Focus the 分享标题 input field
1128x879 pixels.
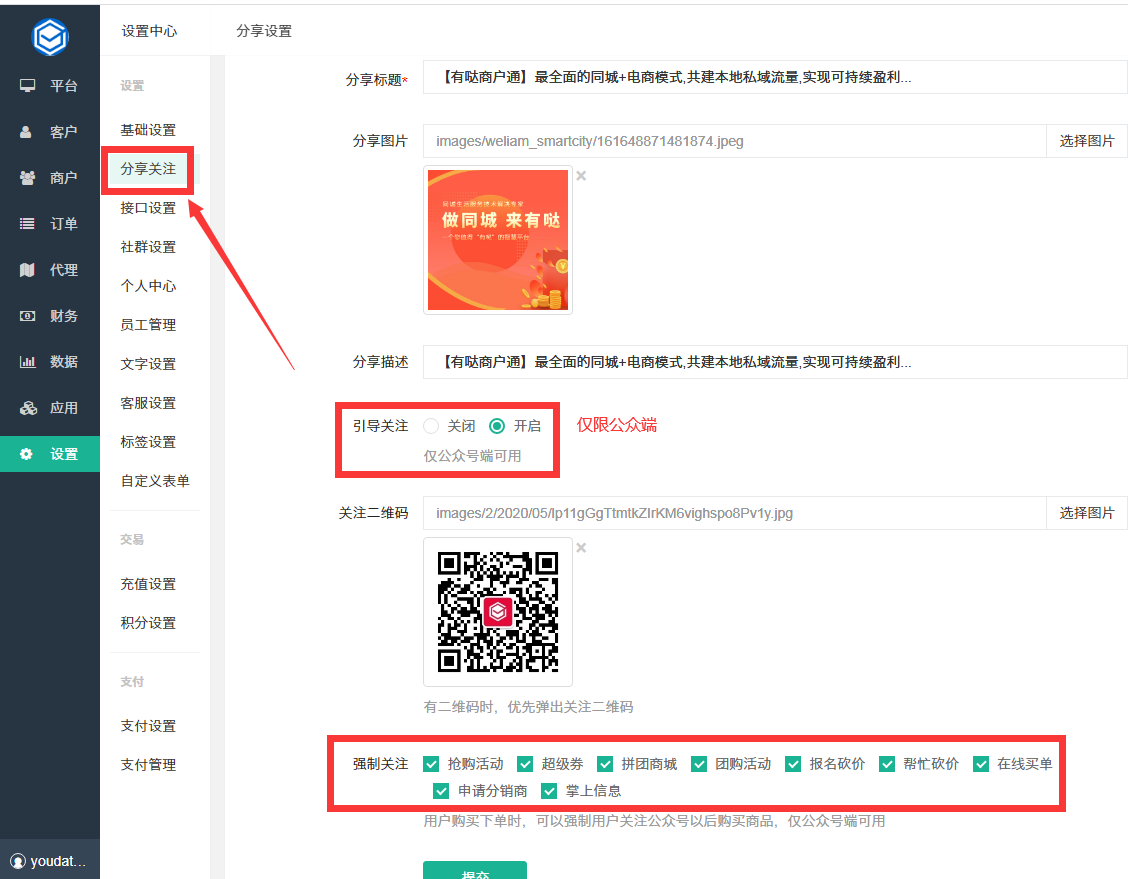(775, 77)
